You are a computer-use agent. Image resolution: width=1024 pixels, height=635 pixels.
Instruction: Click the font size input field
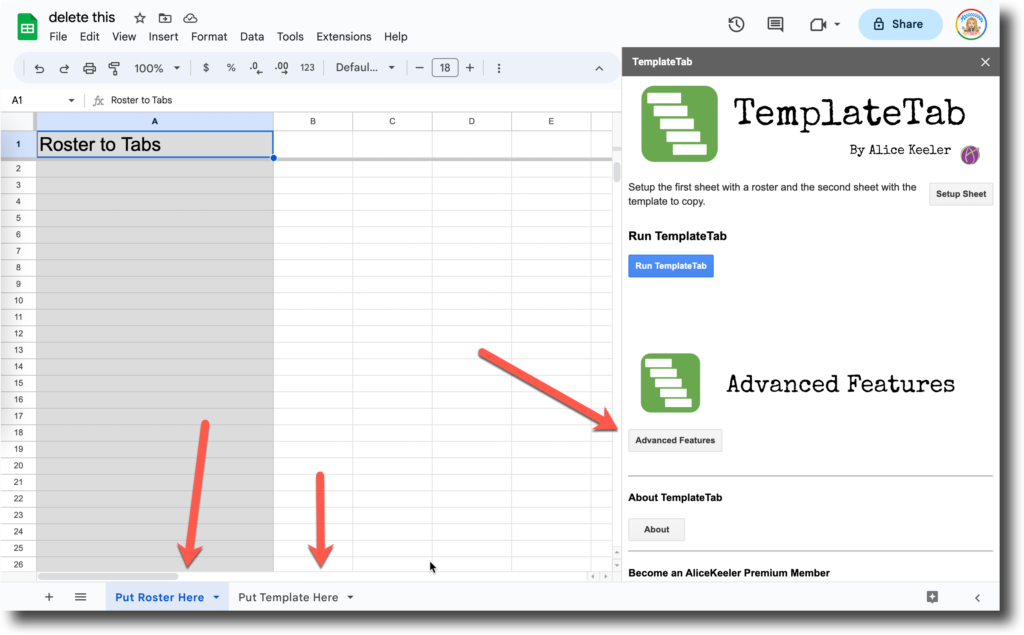445,68
